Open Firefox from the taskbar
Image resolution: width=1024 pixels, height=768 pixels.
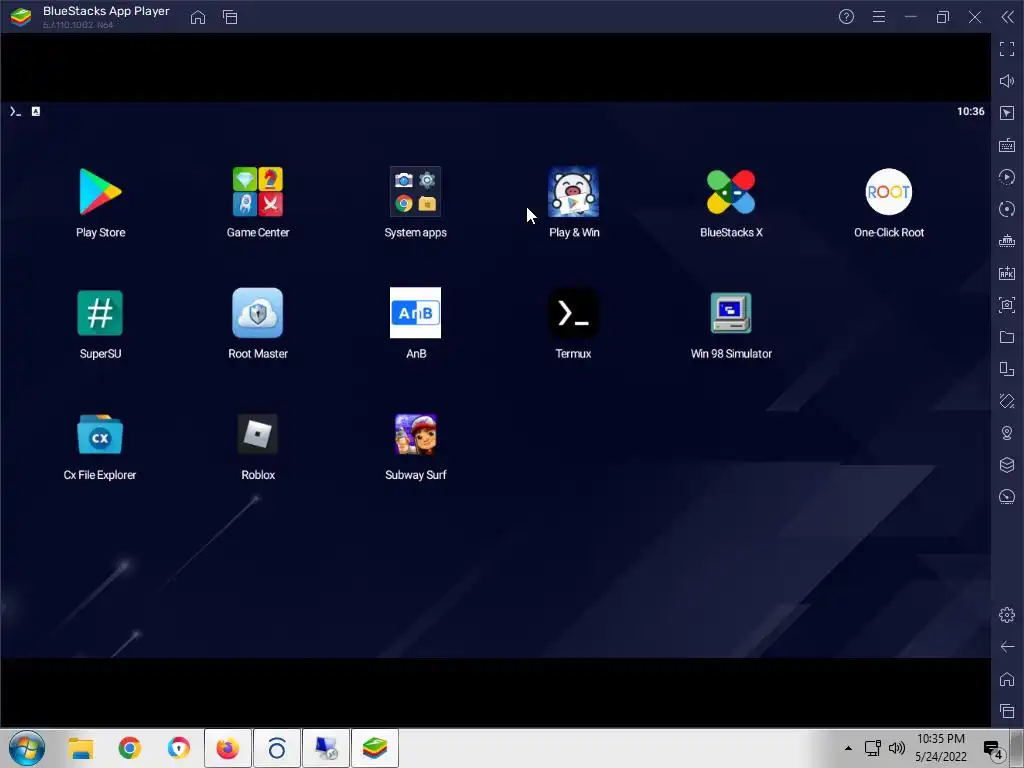[227, 748]
